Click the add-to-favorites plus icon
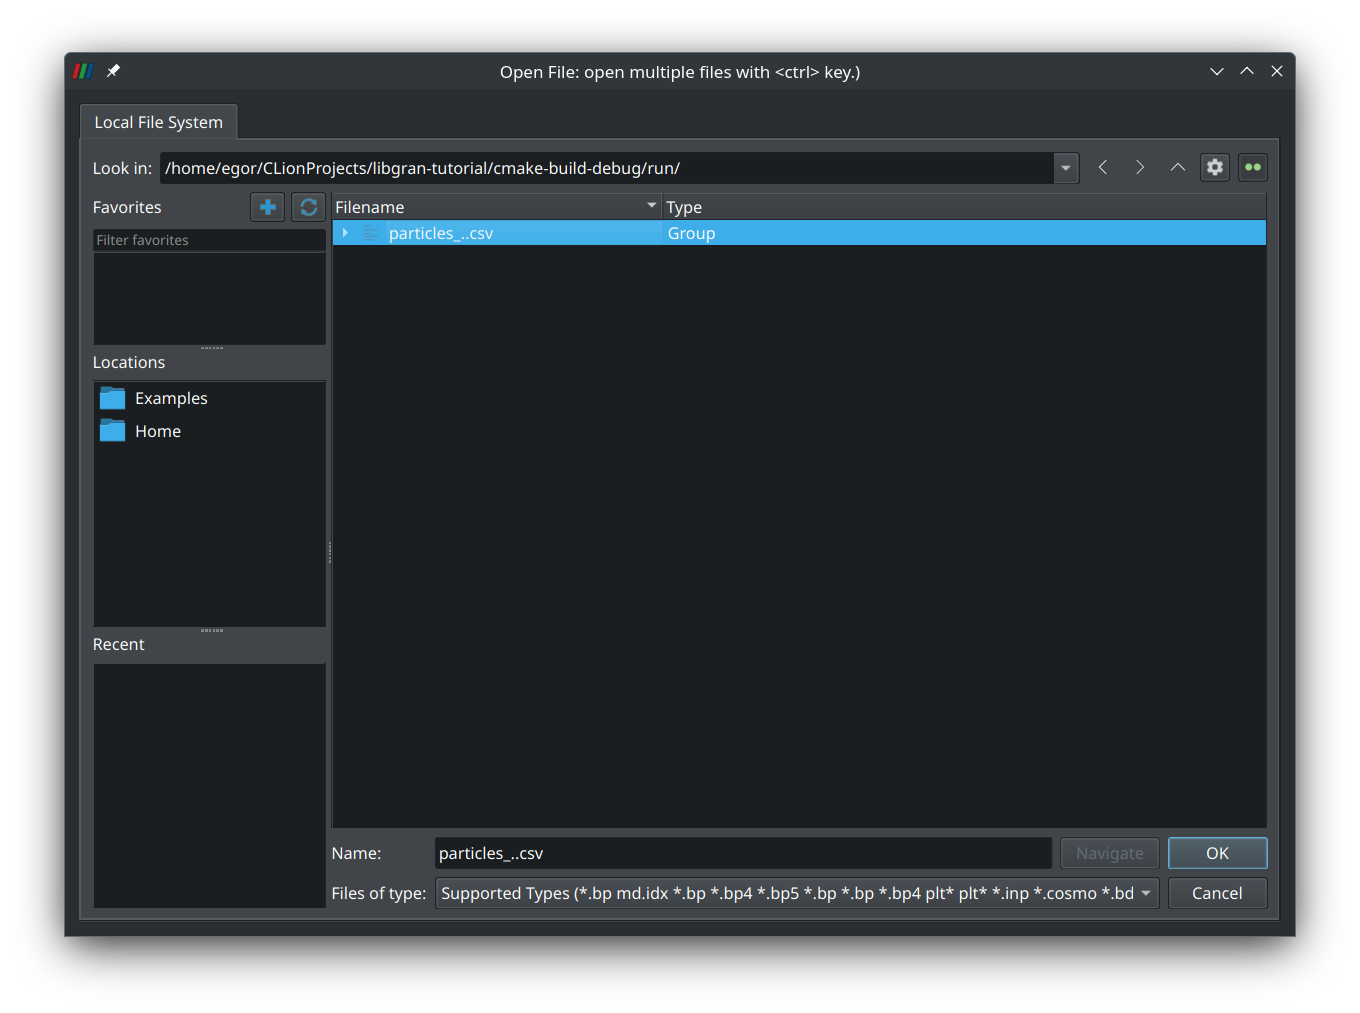 pyautogui.click(x=267, y=207)
